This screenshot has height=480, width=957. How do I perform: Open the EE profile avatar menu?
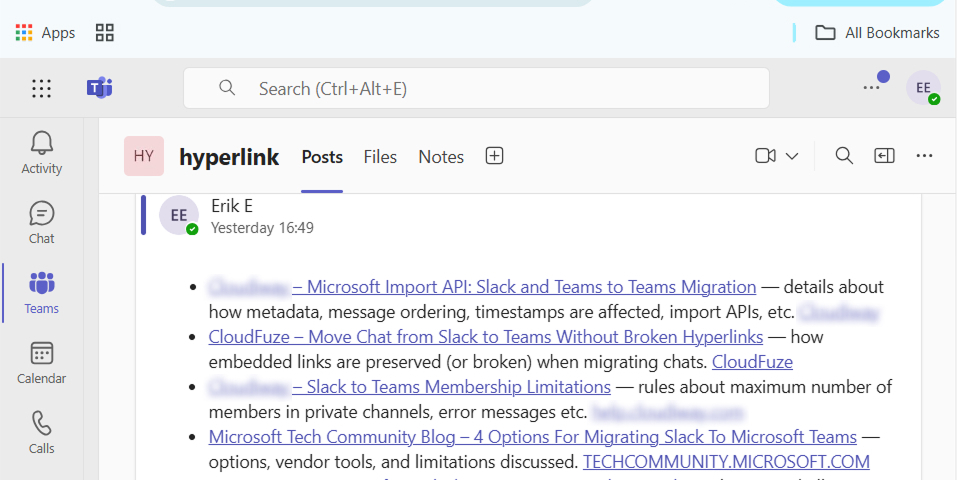pos(923,88)
